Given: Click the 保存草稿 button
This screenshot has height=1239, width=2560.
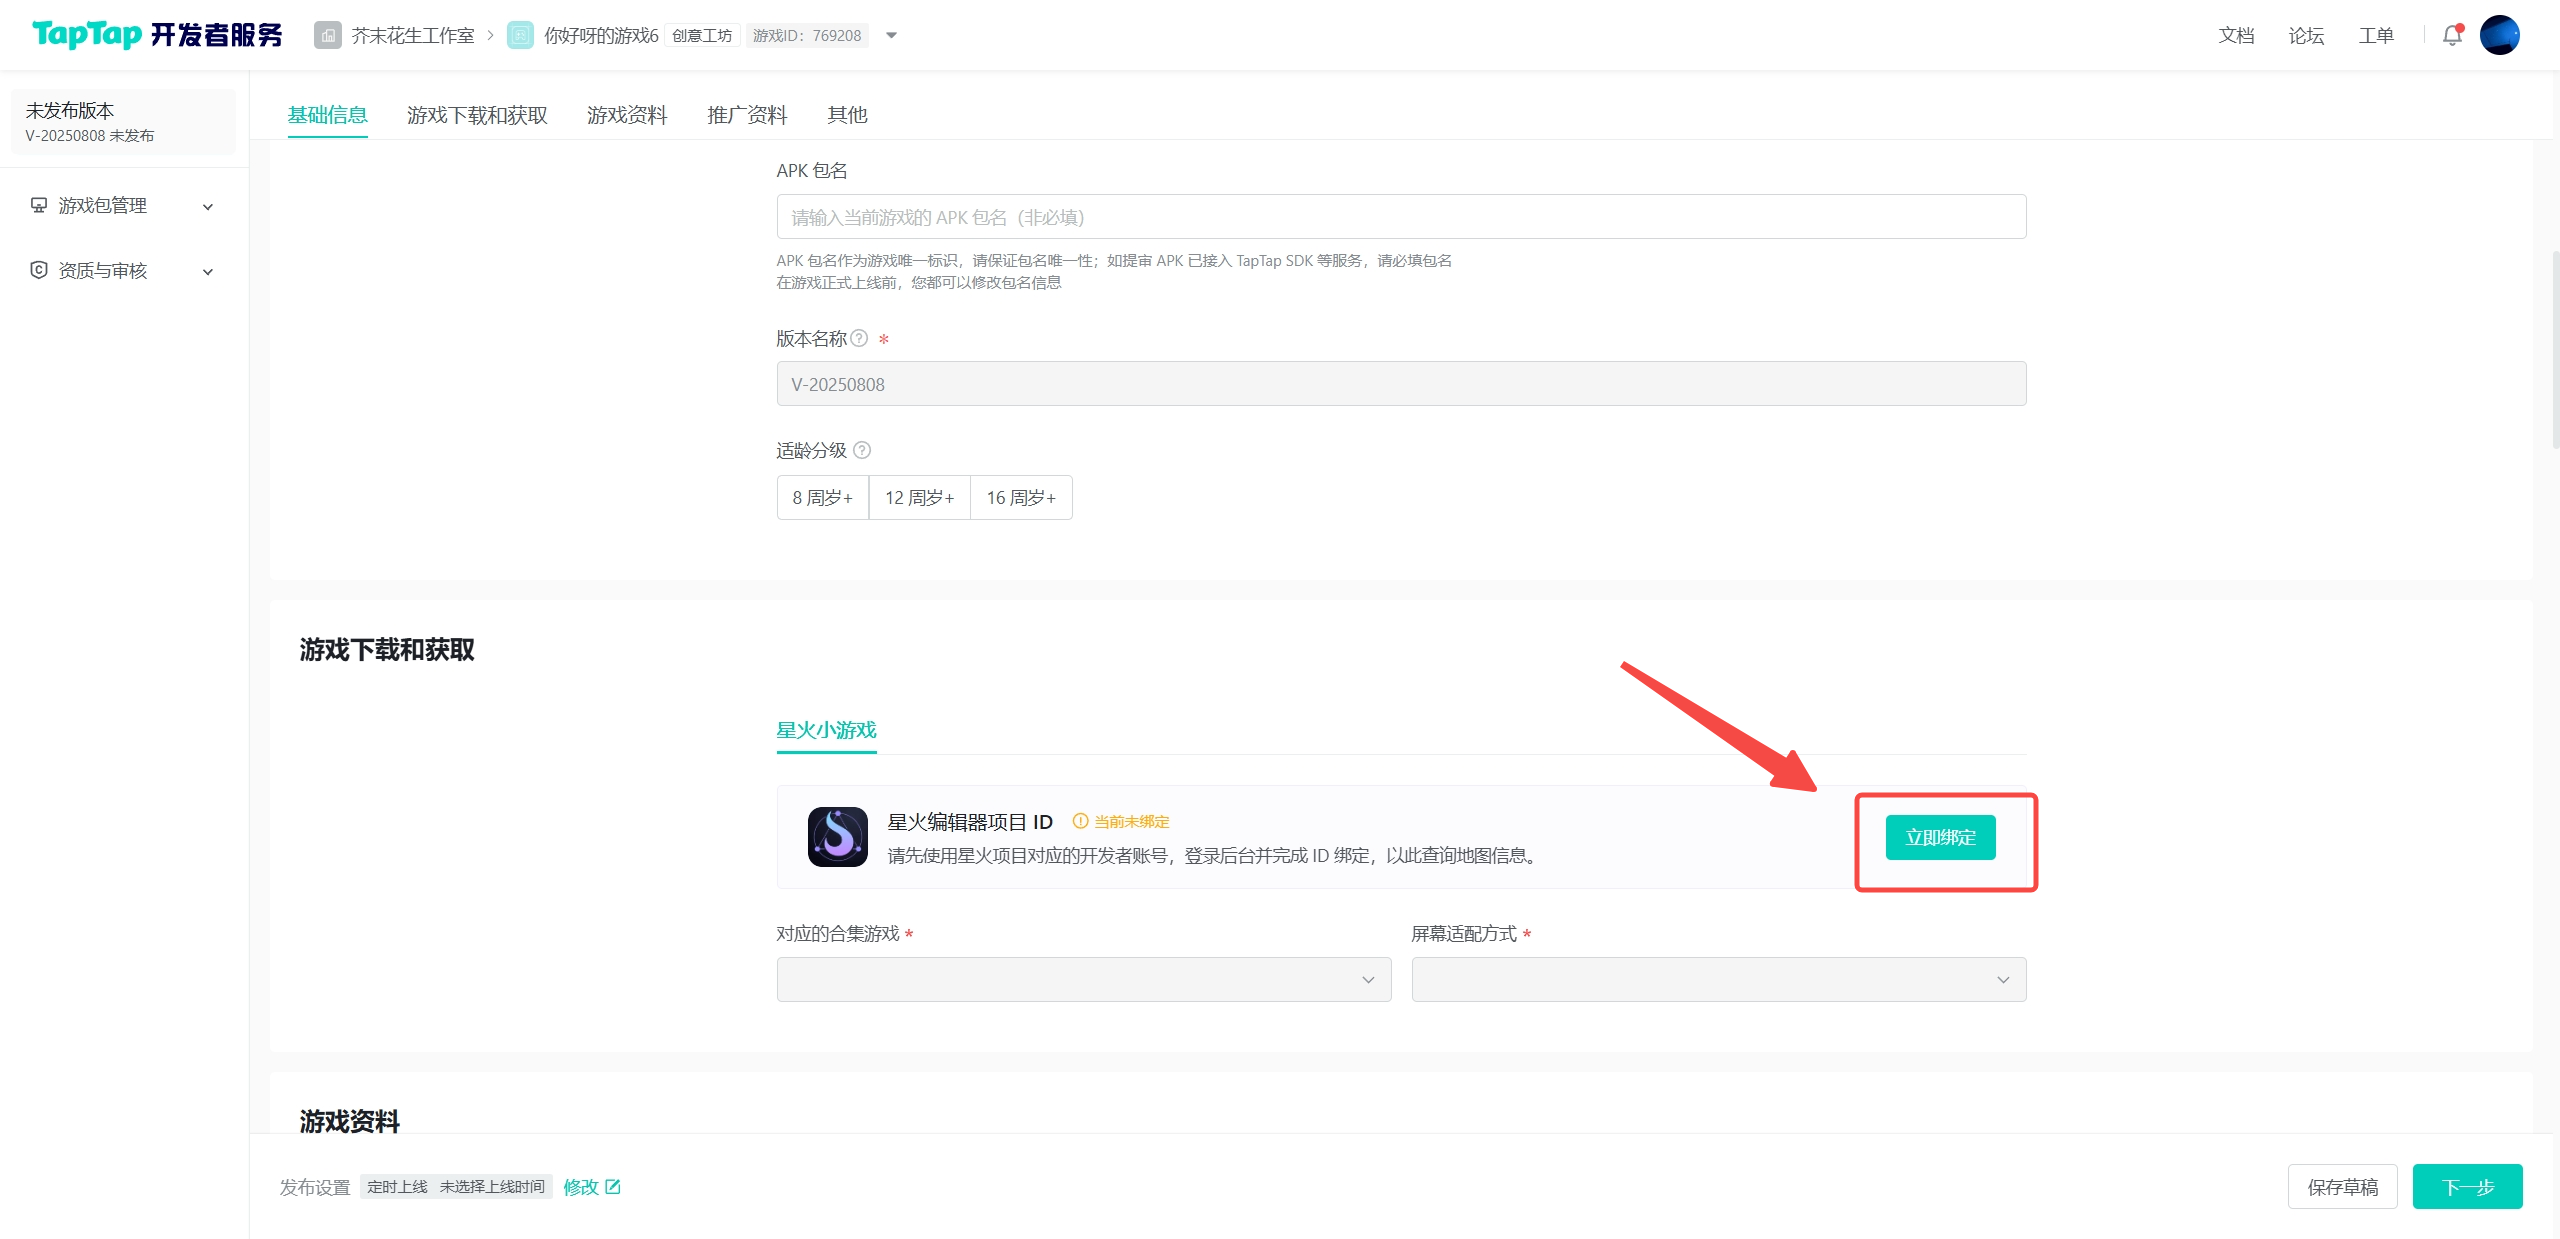Looking at the screenshot, I should (x=2342, y=1186).
